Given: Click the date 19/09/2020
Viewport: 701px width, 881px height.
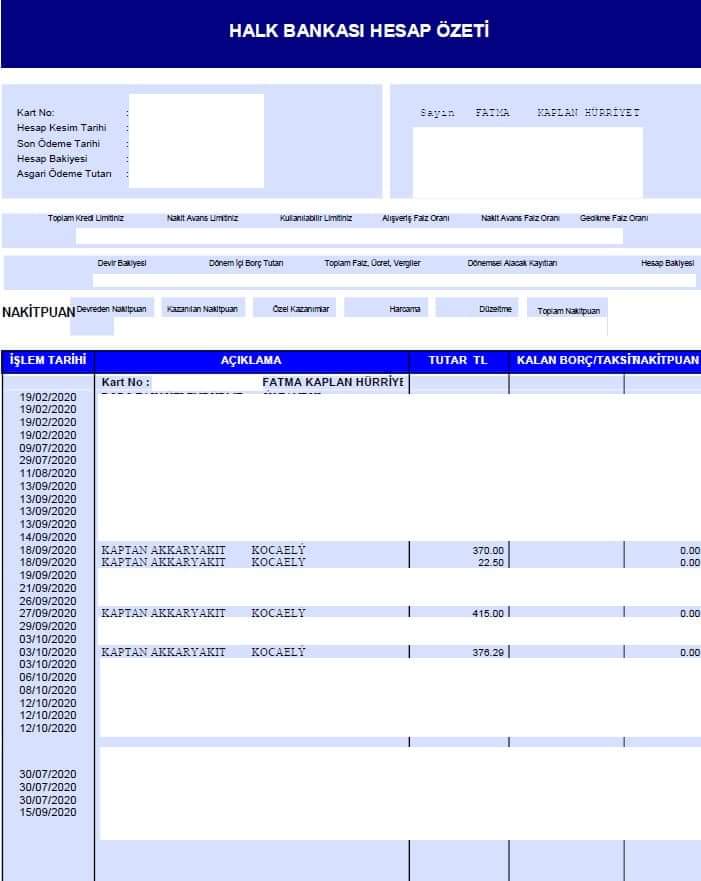Looking at the screenshot, I should coord(48,575).
